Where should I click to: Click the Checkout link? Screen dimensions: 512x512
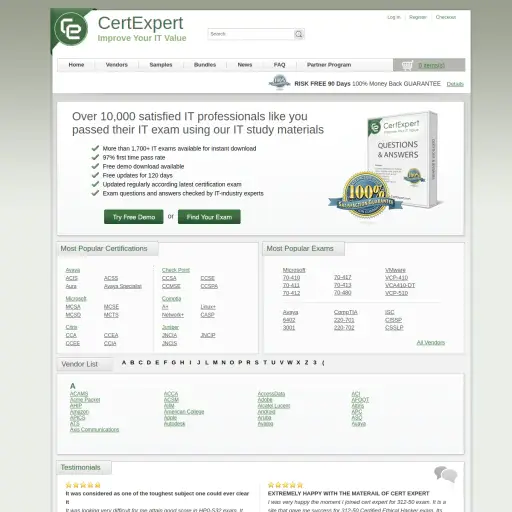click(446, 17)
